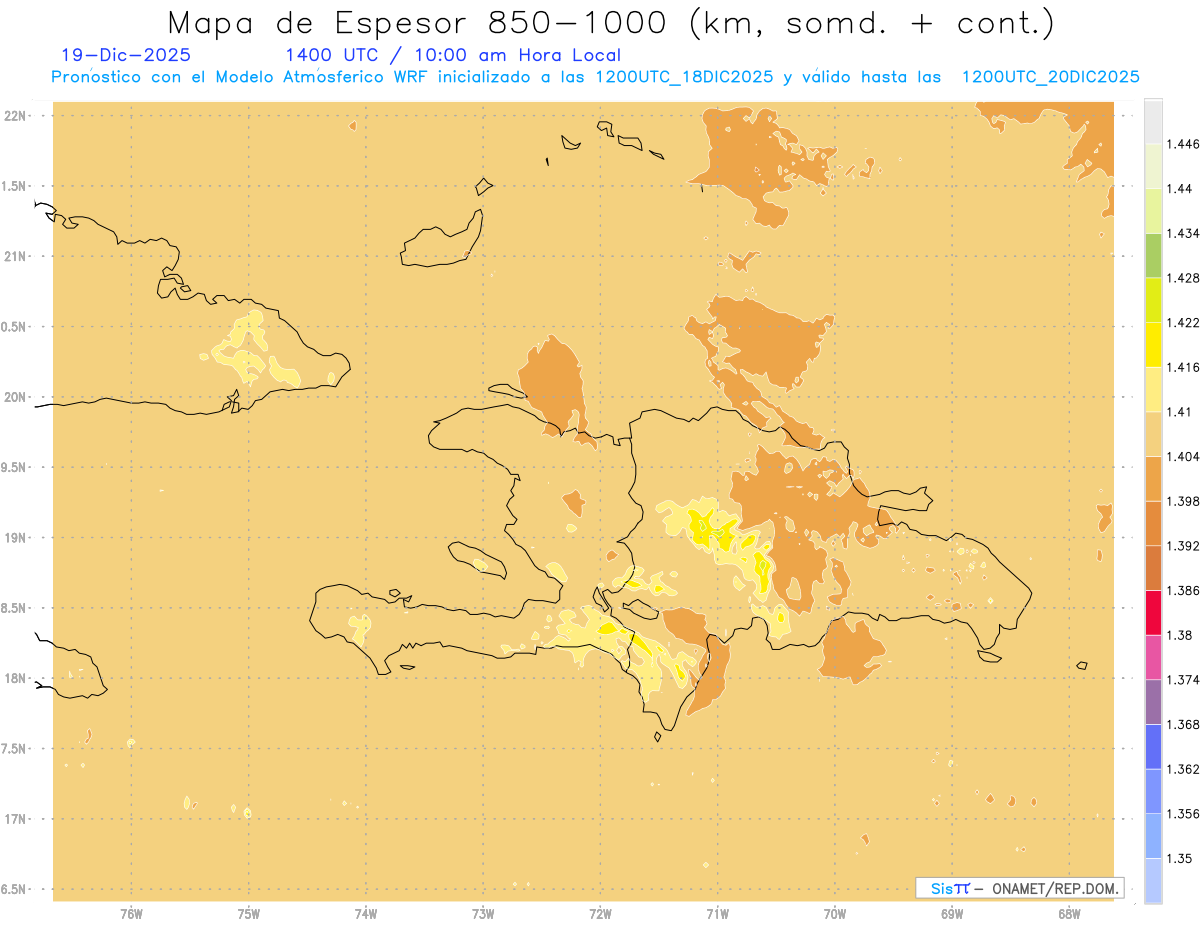1200x927 pixels.
Task: Click the 72W longitude axis label
Action: [601, 913]
